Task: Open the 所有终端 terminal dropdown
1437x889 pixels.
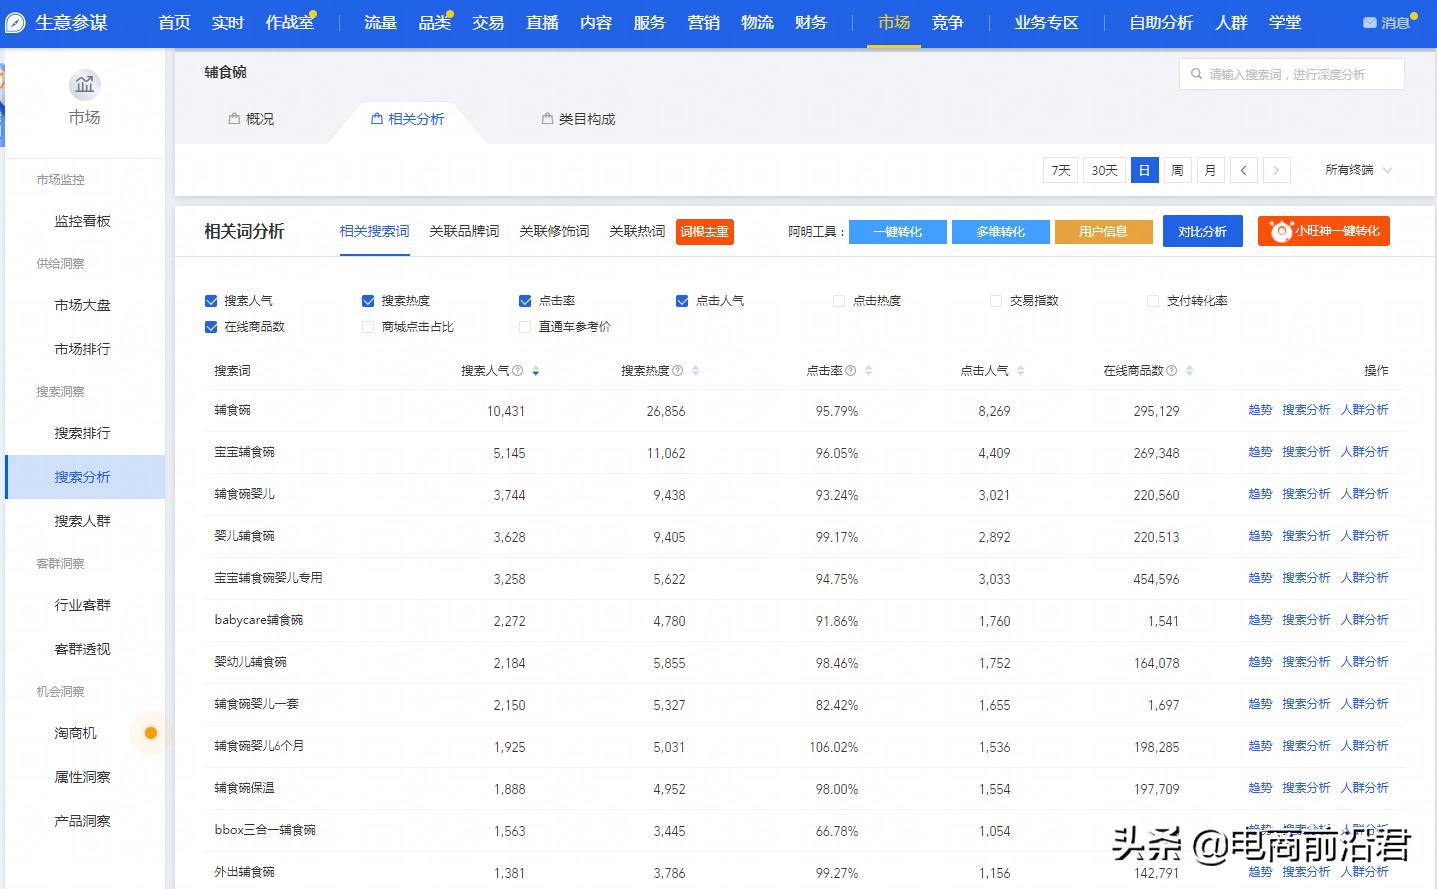Action: [x=1356, y=170]
